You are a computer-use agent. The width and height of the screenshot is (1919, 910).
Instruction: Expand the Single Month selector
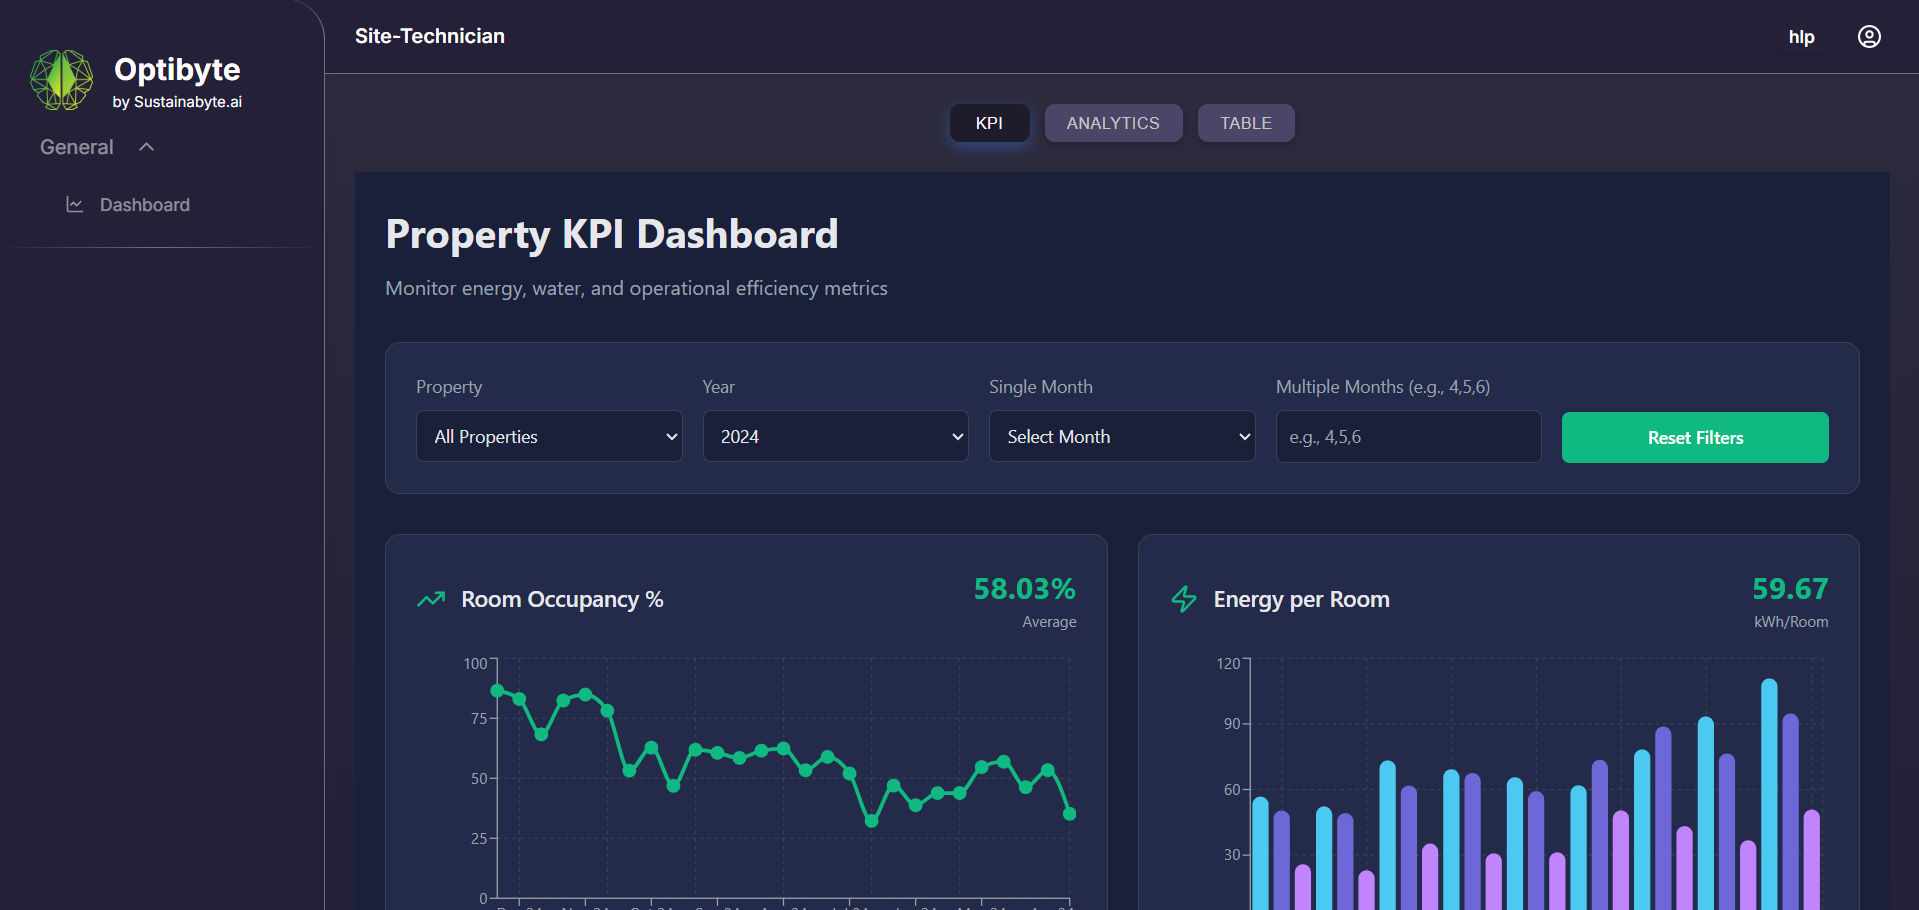coord(1121,437)
